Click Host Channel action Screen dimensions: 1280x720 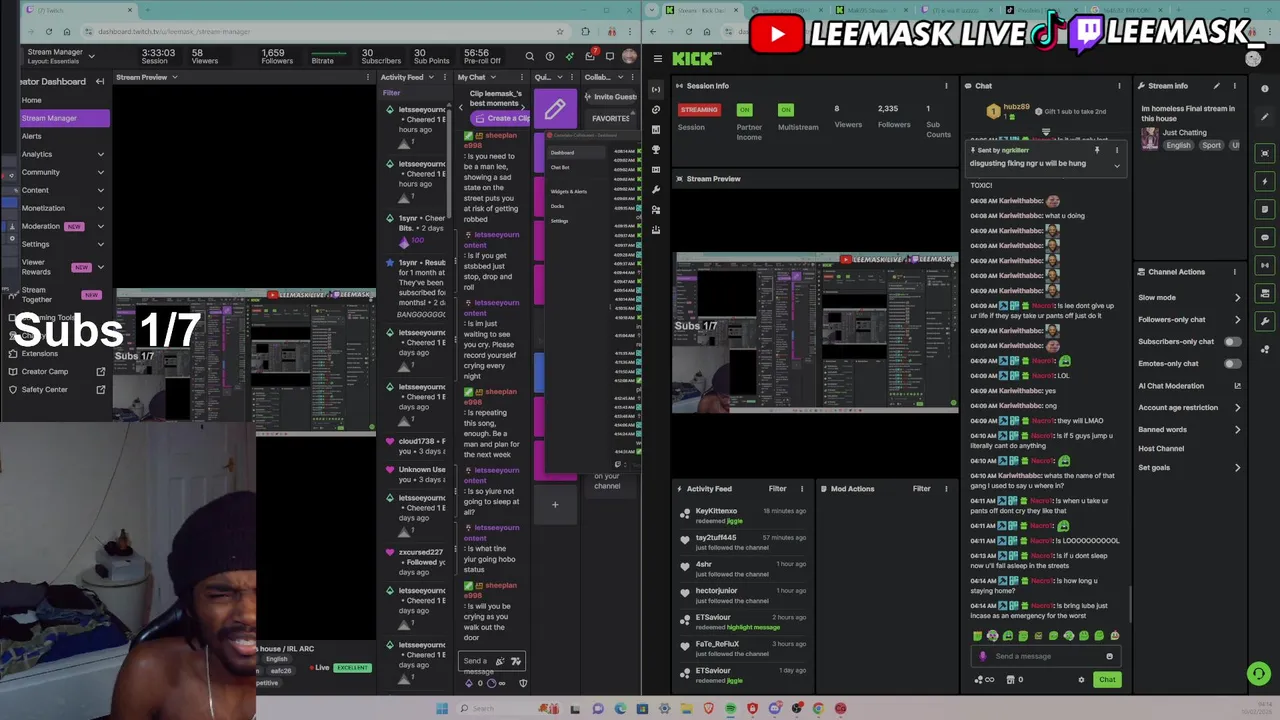[x=1161, y=449]
